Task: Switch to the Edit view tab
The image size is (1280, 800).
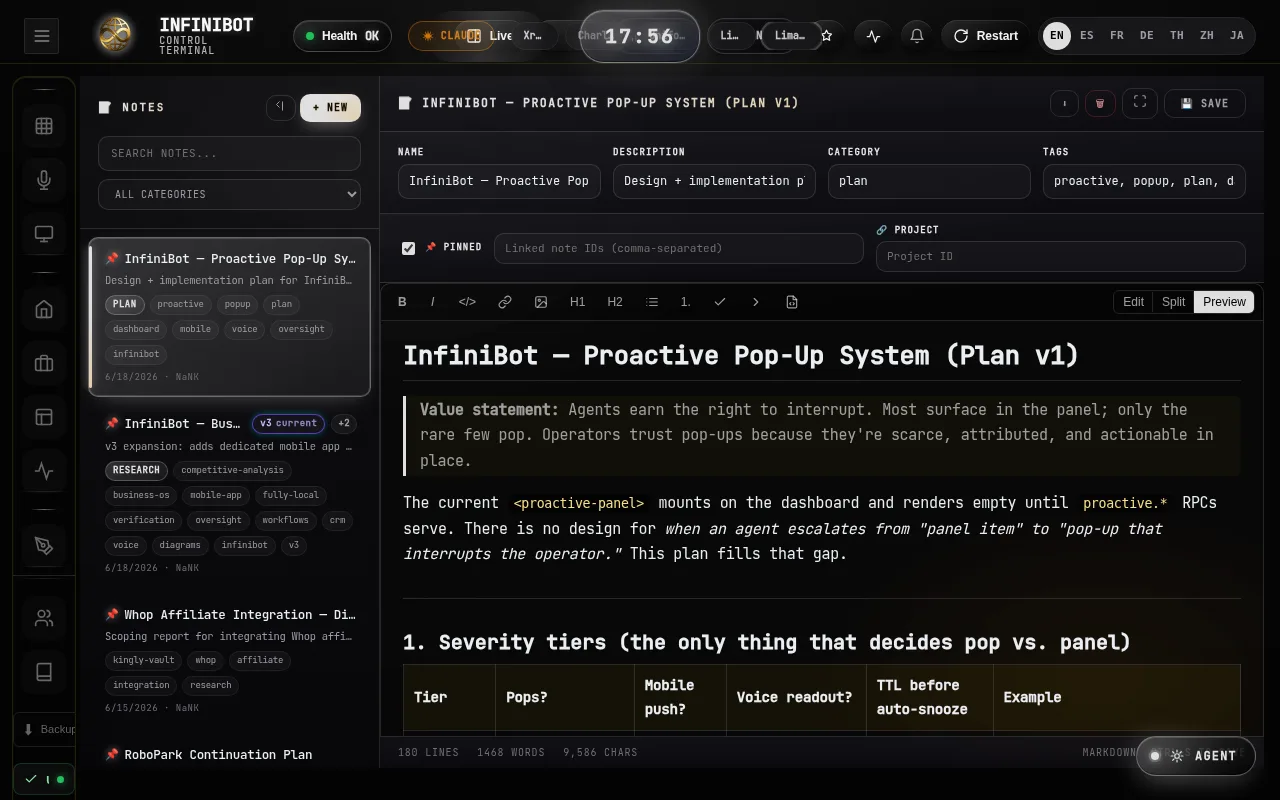Action: 1133,302
